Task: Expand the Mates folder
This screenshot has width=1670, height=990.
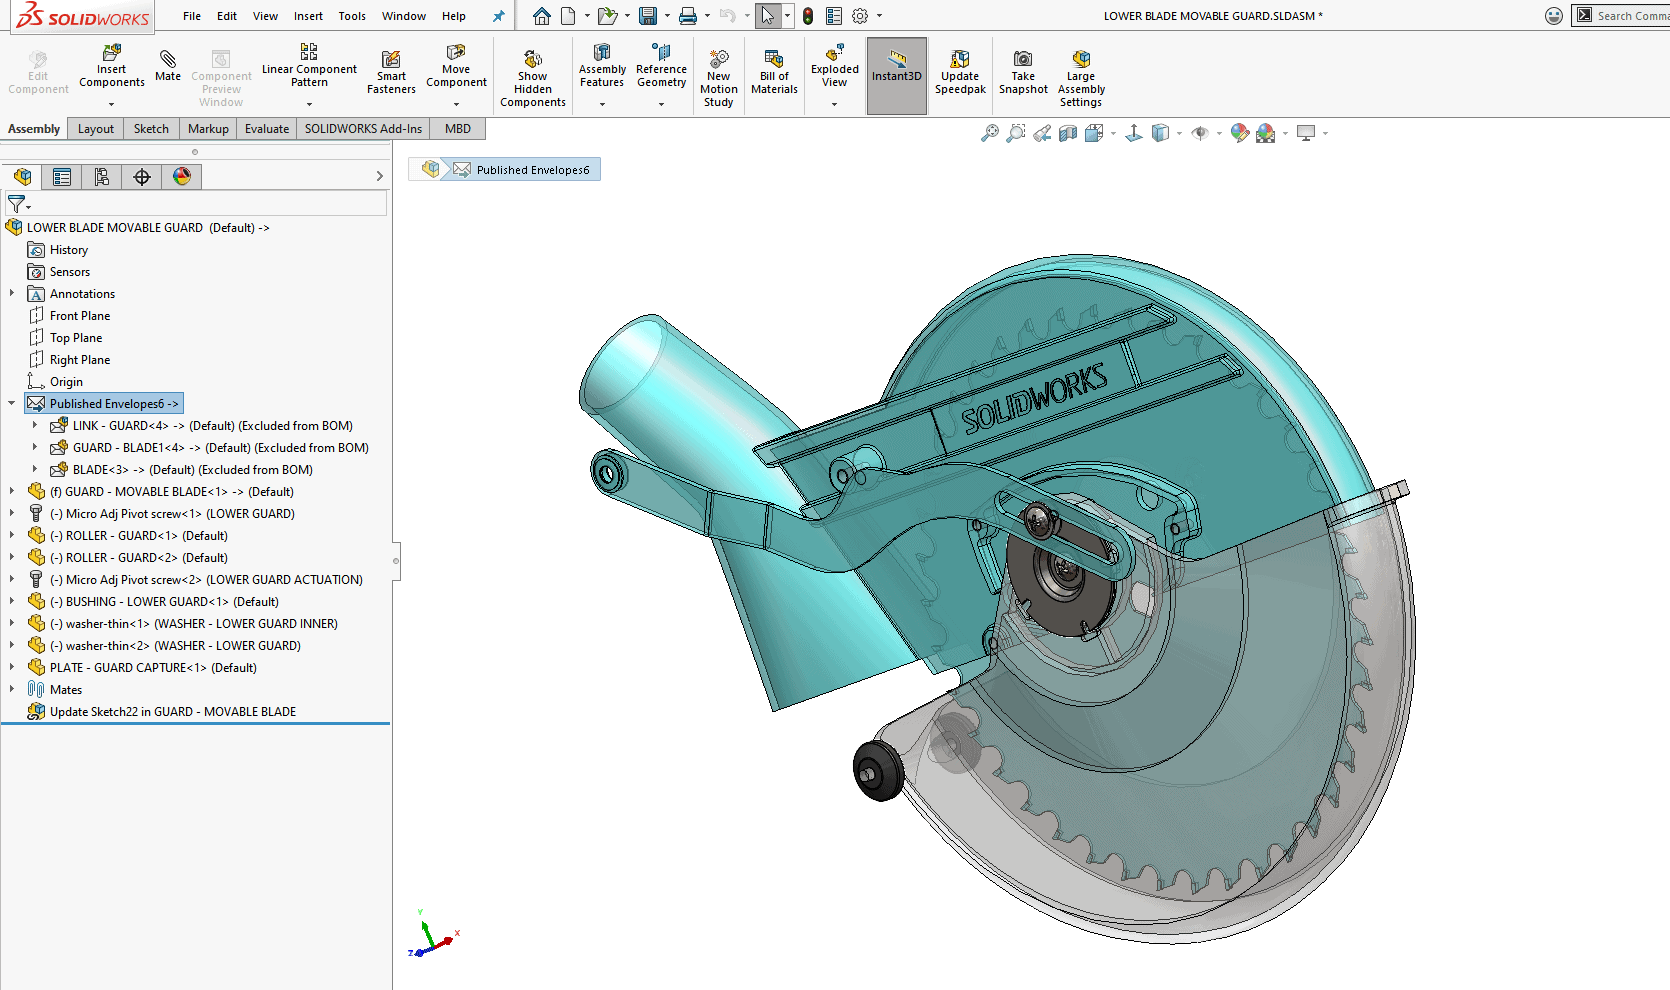Action: tap(12, 689)
